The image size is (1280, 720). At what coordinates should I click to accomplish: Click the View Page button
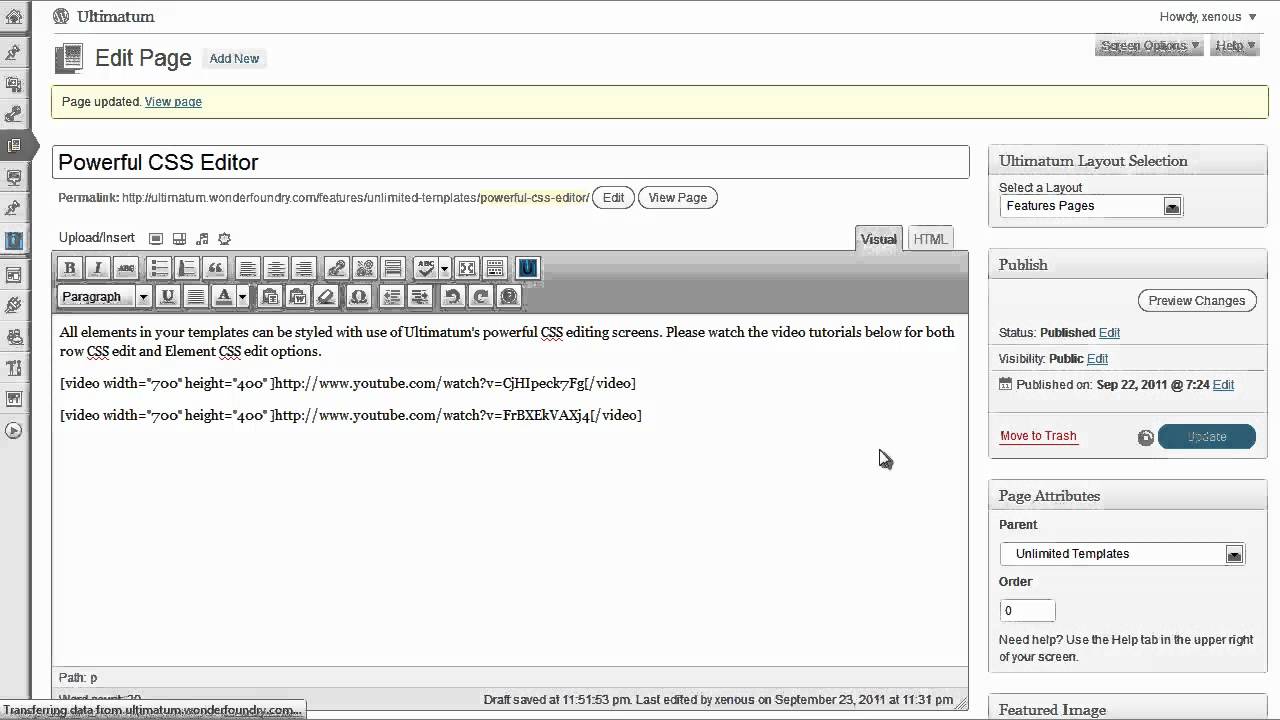coord(678,198)
